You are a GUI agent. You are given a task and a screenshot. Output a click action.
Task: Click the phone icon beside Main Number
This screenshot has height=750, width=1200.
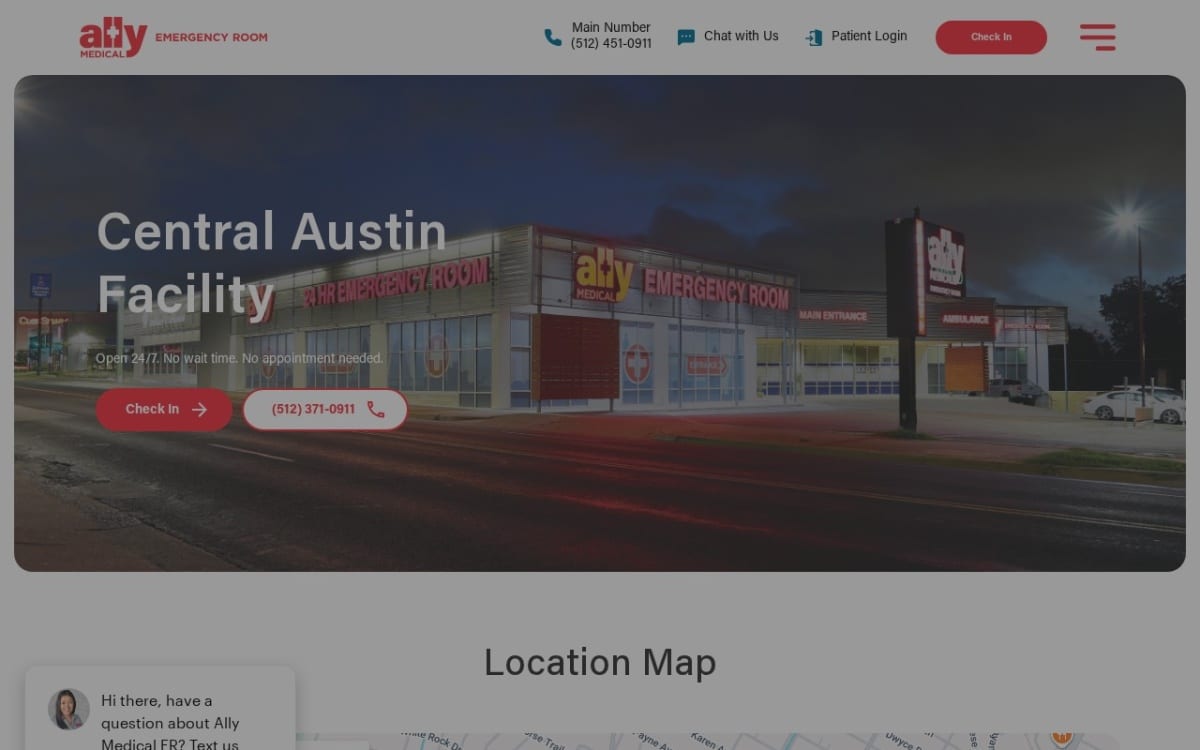click(553, 37)
